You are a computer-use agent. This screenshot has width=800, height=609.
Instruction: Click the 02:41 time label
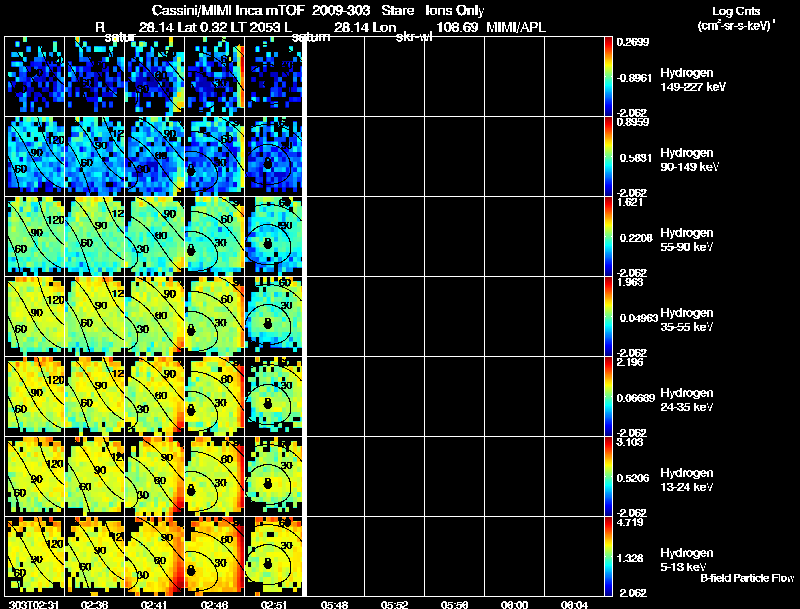(x=154, y=605)
